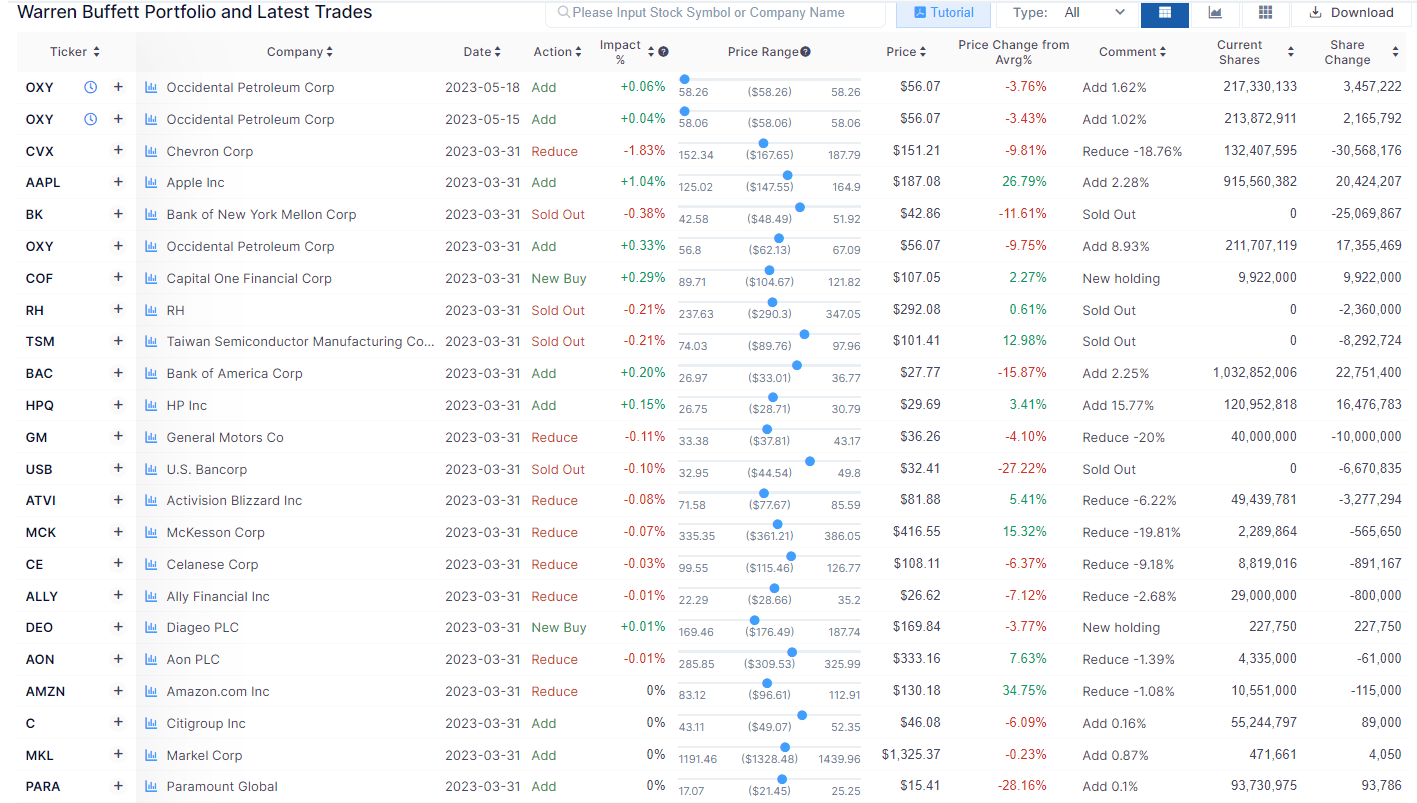Sort the table by Company column
The height and width of the screenshot is (803, 1417).
300,52
